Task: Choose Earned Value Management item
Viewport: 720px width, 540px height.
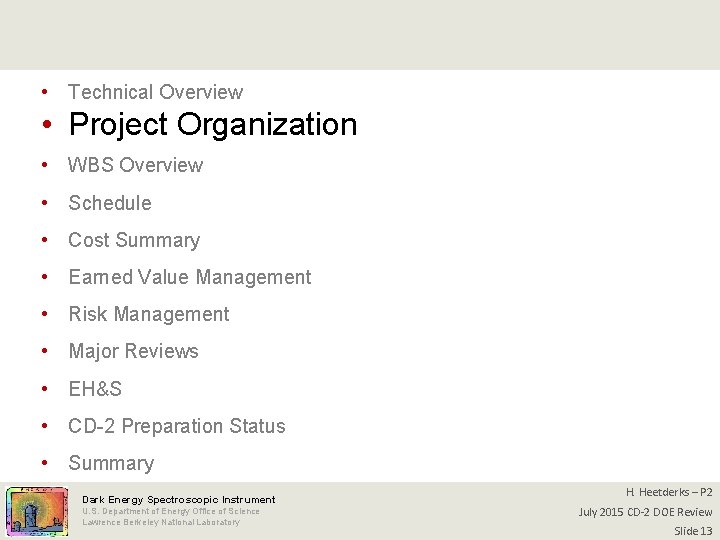Action: [x=190, y=277]
